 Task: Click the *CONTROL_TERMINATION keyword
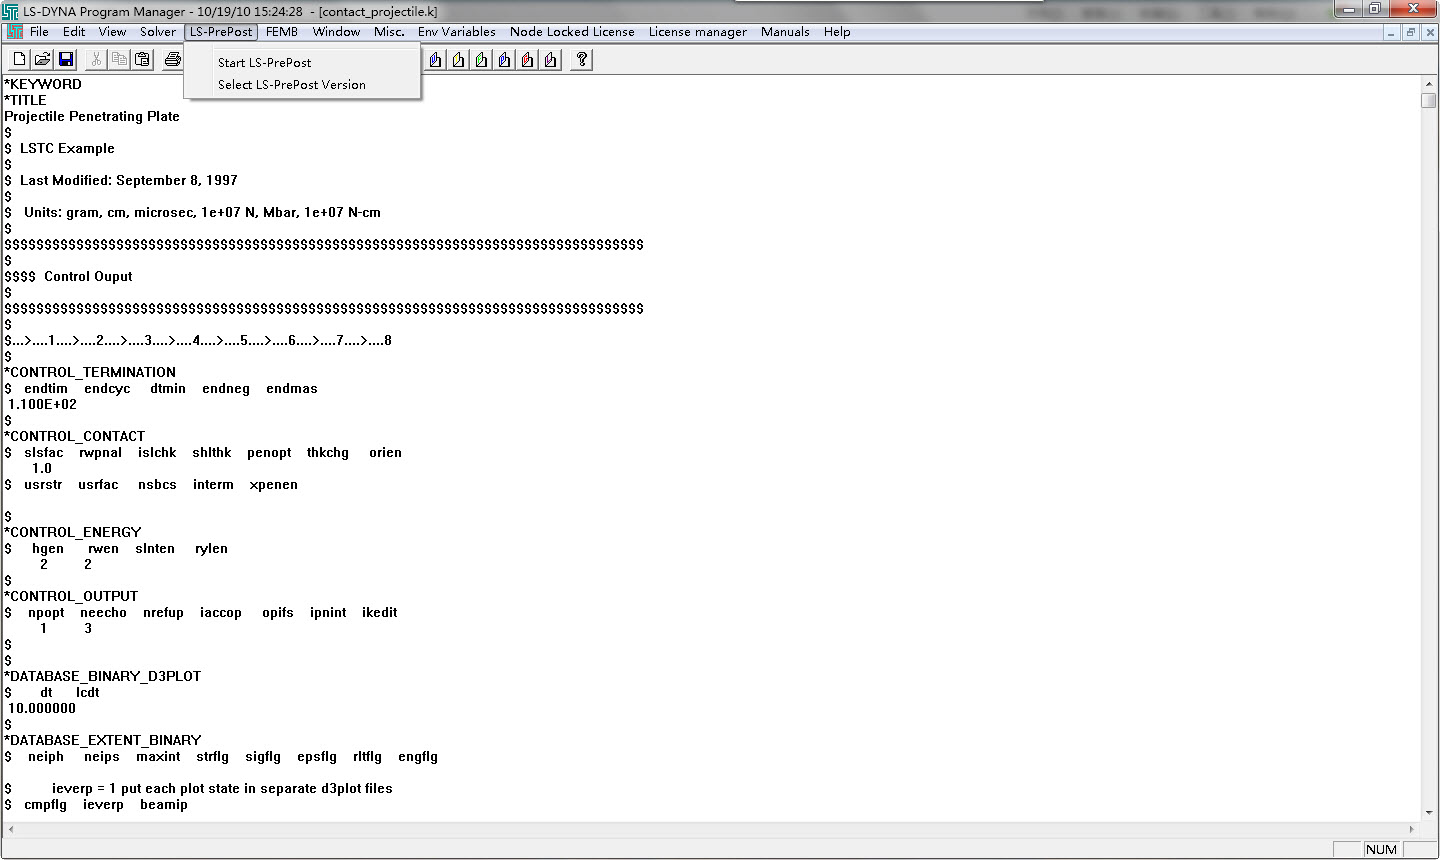(x=90, y=372)
